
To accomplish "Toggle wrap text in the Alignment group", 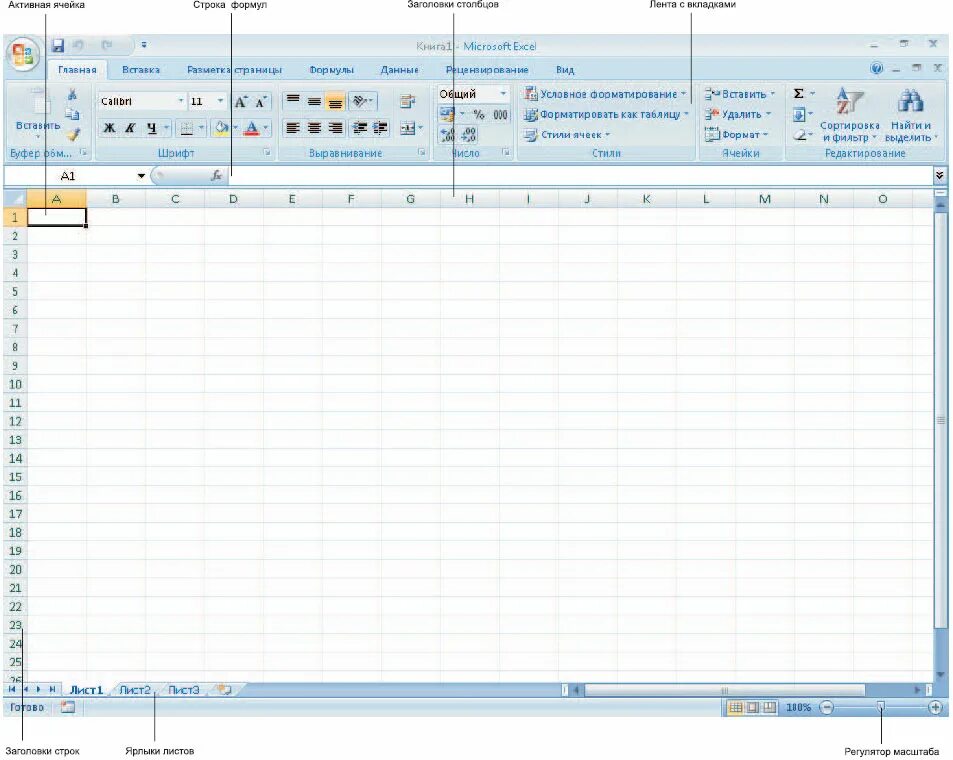I will pos(407,102).
